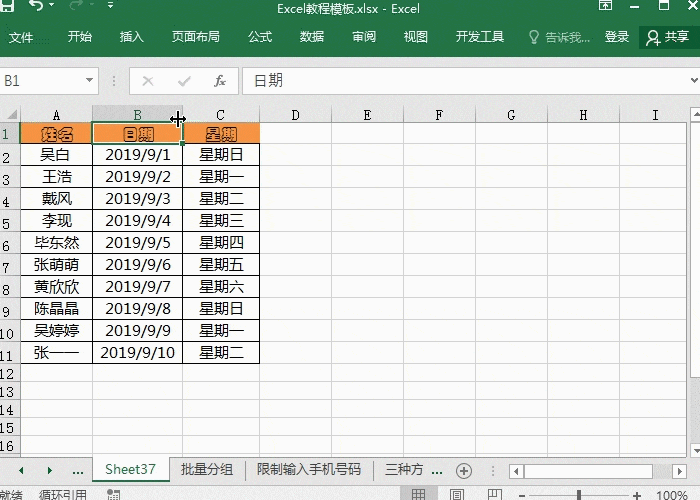Switch to the 批量分组 sheet tab
This screenshot has width=700, height=500.
pyautogui.click(x=207, y=470)
